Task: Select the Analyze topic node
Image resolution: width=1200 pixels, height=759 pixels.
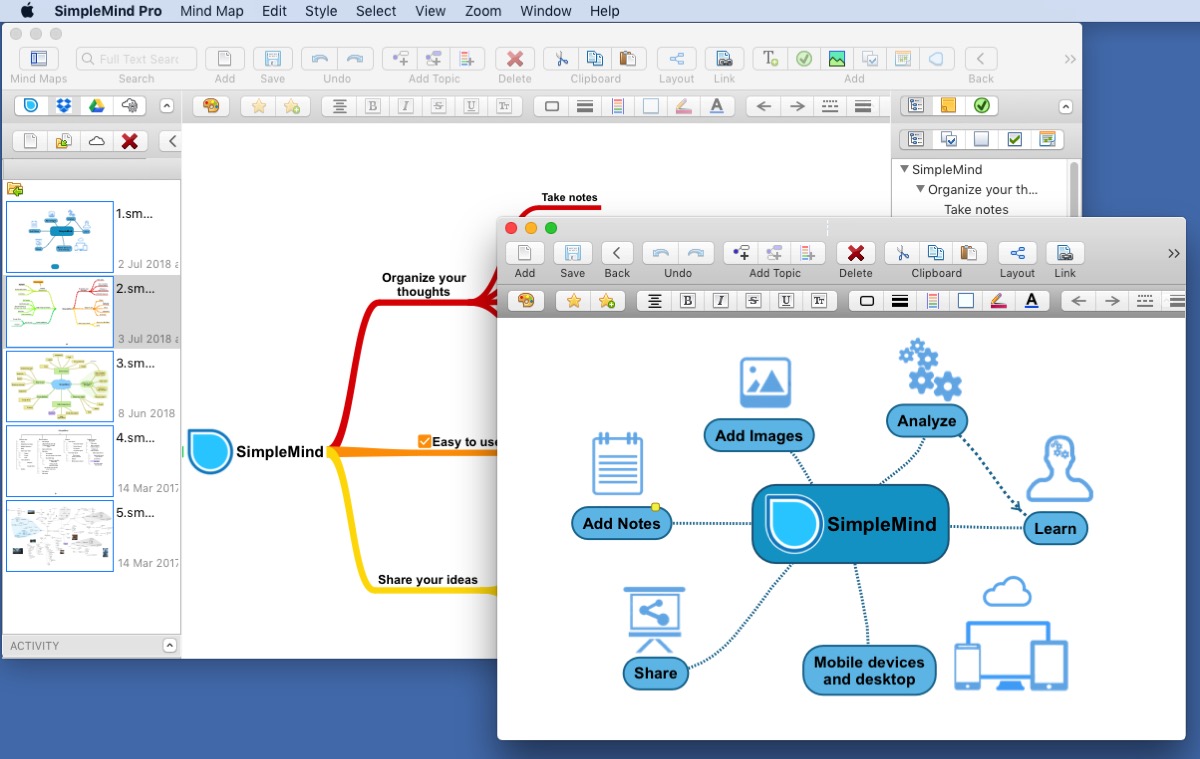Action: click(x=927, y=420)
